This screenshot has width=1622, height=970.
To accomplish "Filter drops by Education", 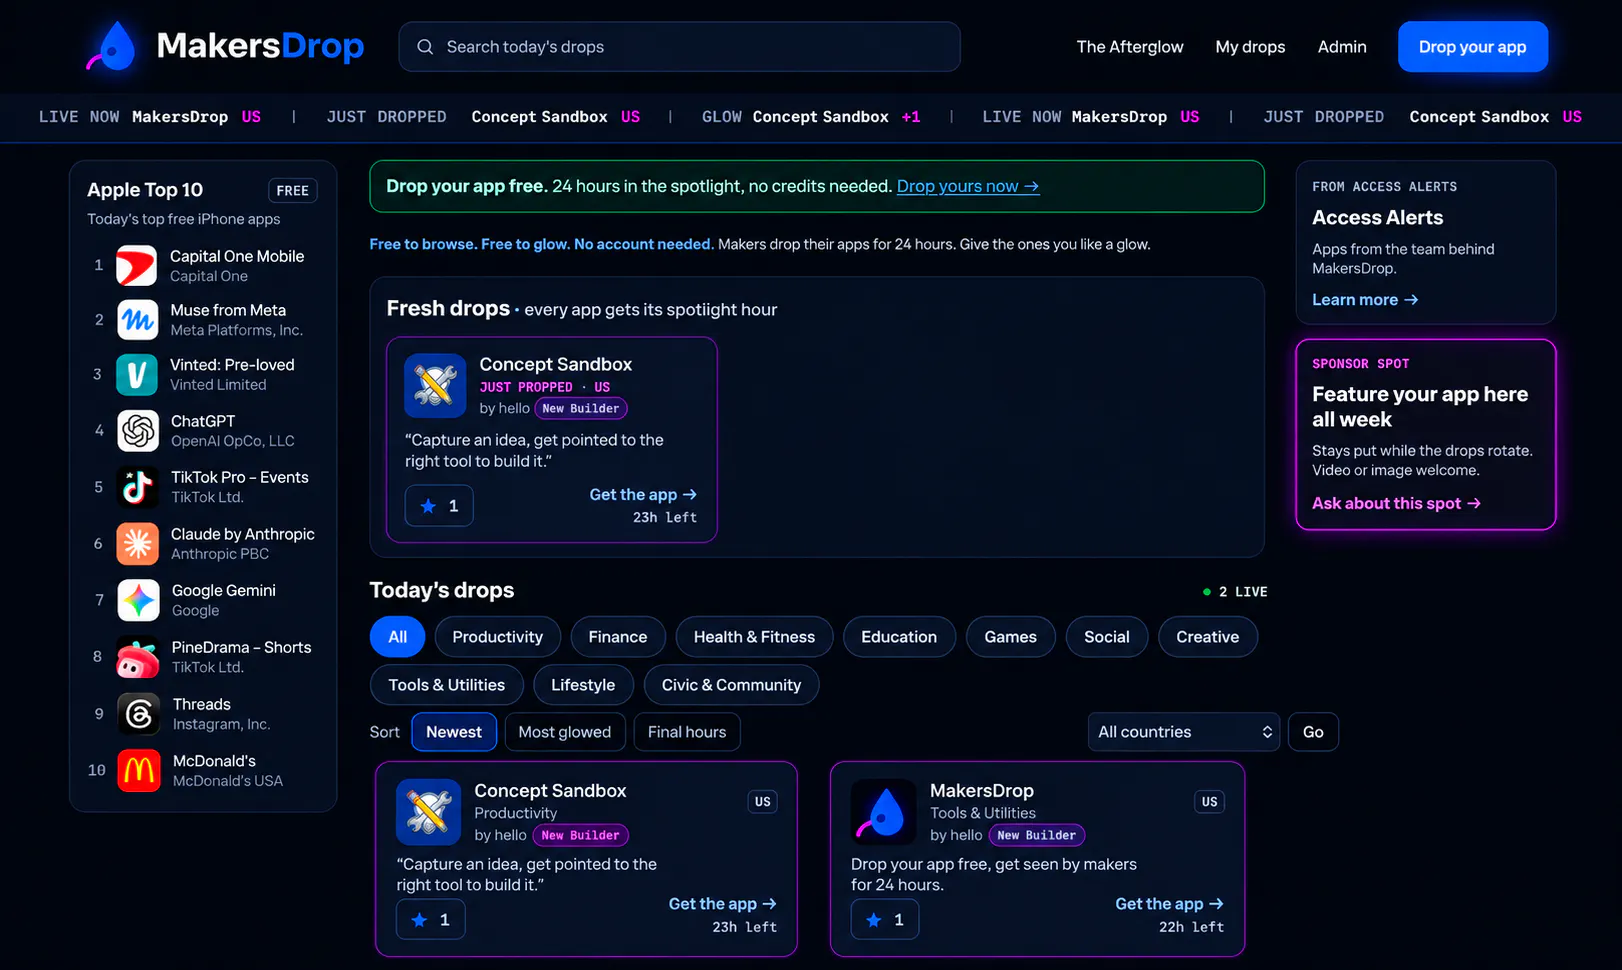I will click(x=899, y=637).
